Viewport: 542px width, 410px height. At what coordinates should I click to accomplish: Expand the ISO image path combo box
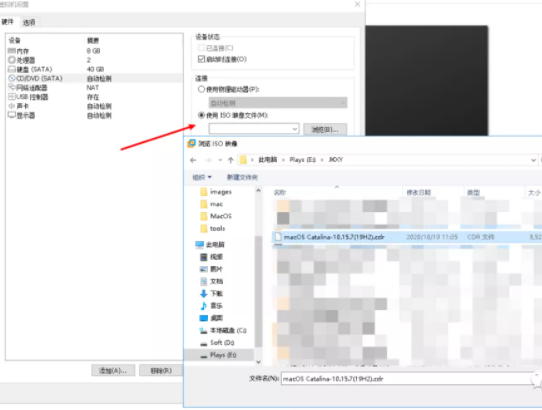click(x=295, y=129)
